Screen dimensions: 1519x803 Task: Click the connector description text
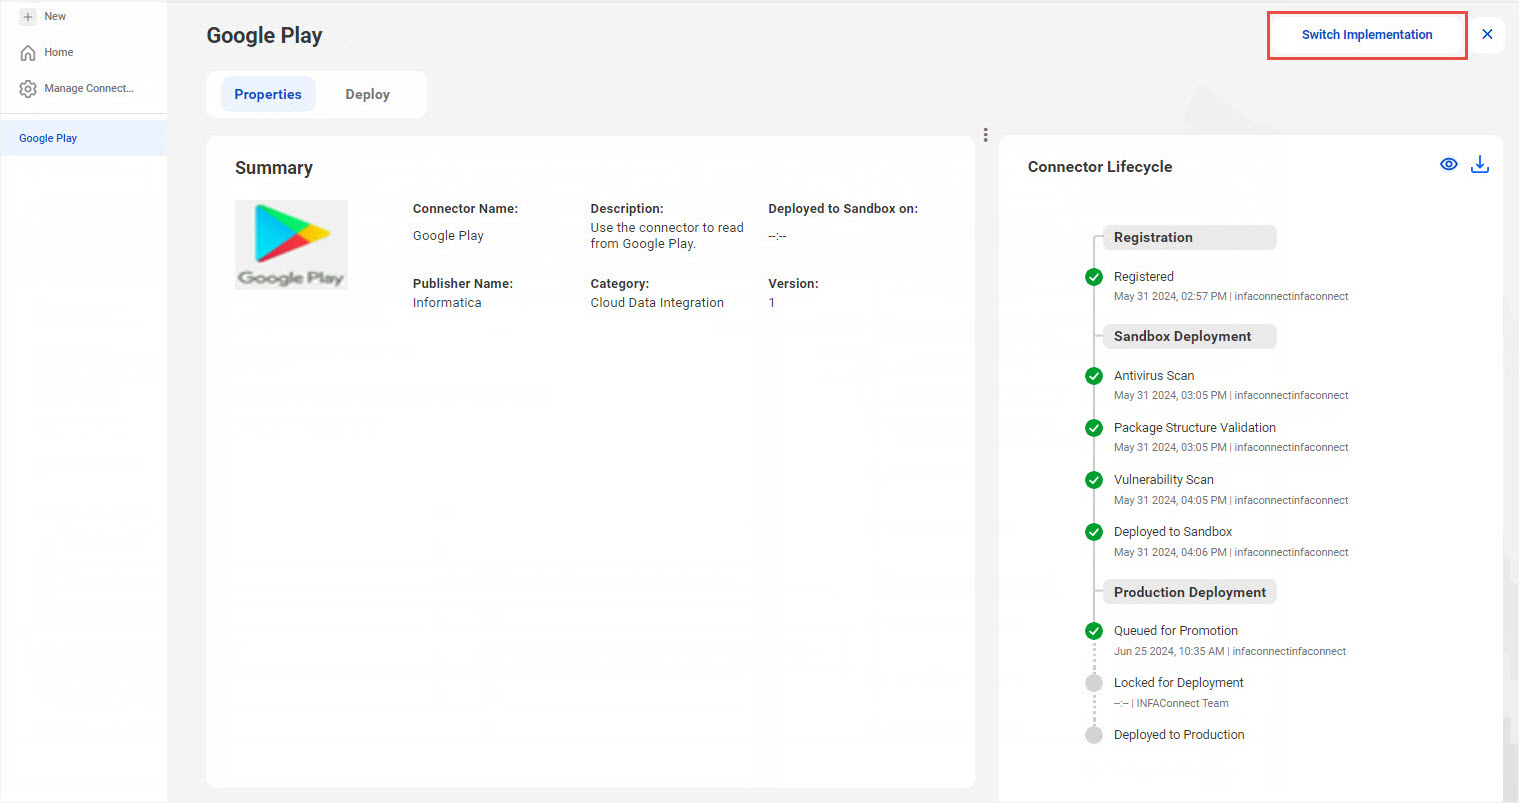tap(667, 236)
